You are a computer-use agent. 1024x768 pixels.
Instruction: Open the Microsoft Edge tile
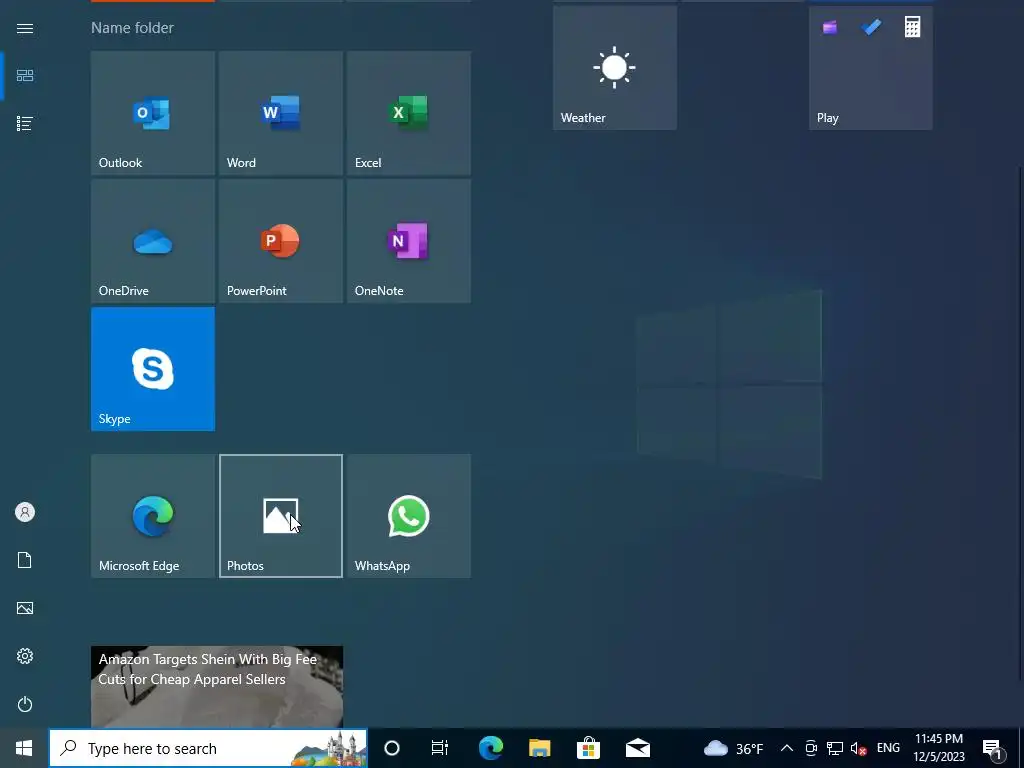153,516
